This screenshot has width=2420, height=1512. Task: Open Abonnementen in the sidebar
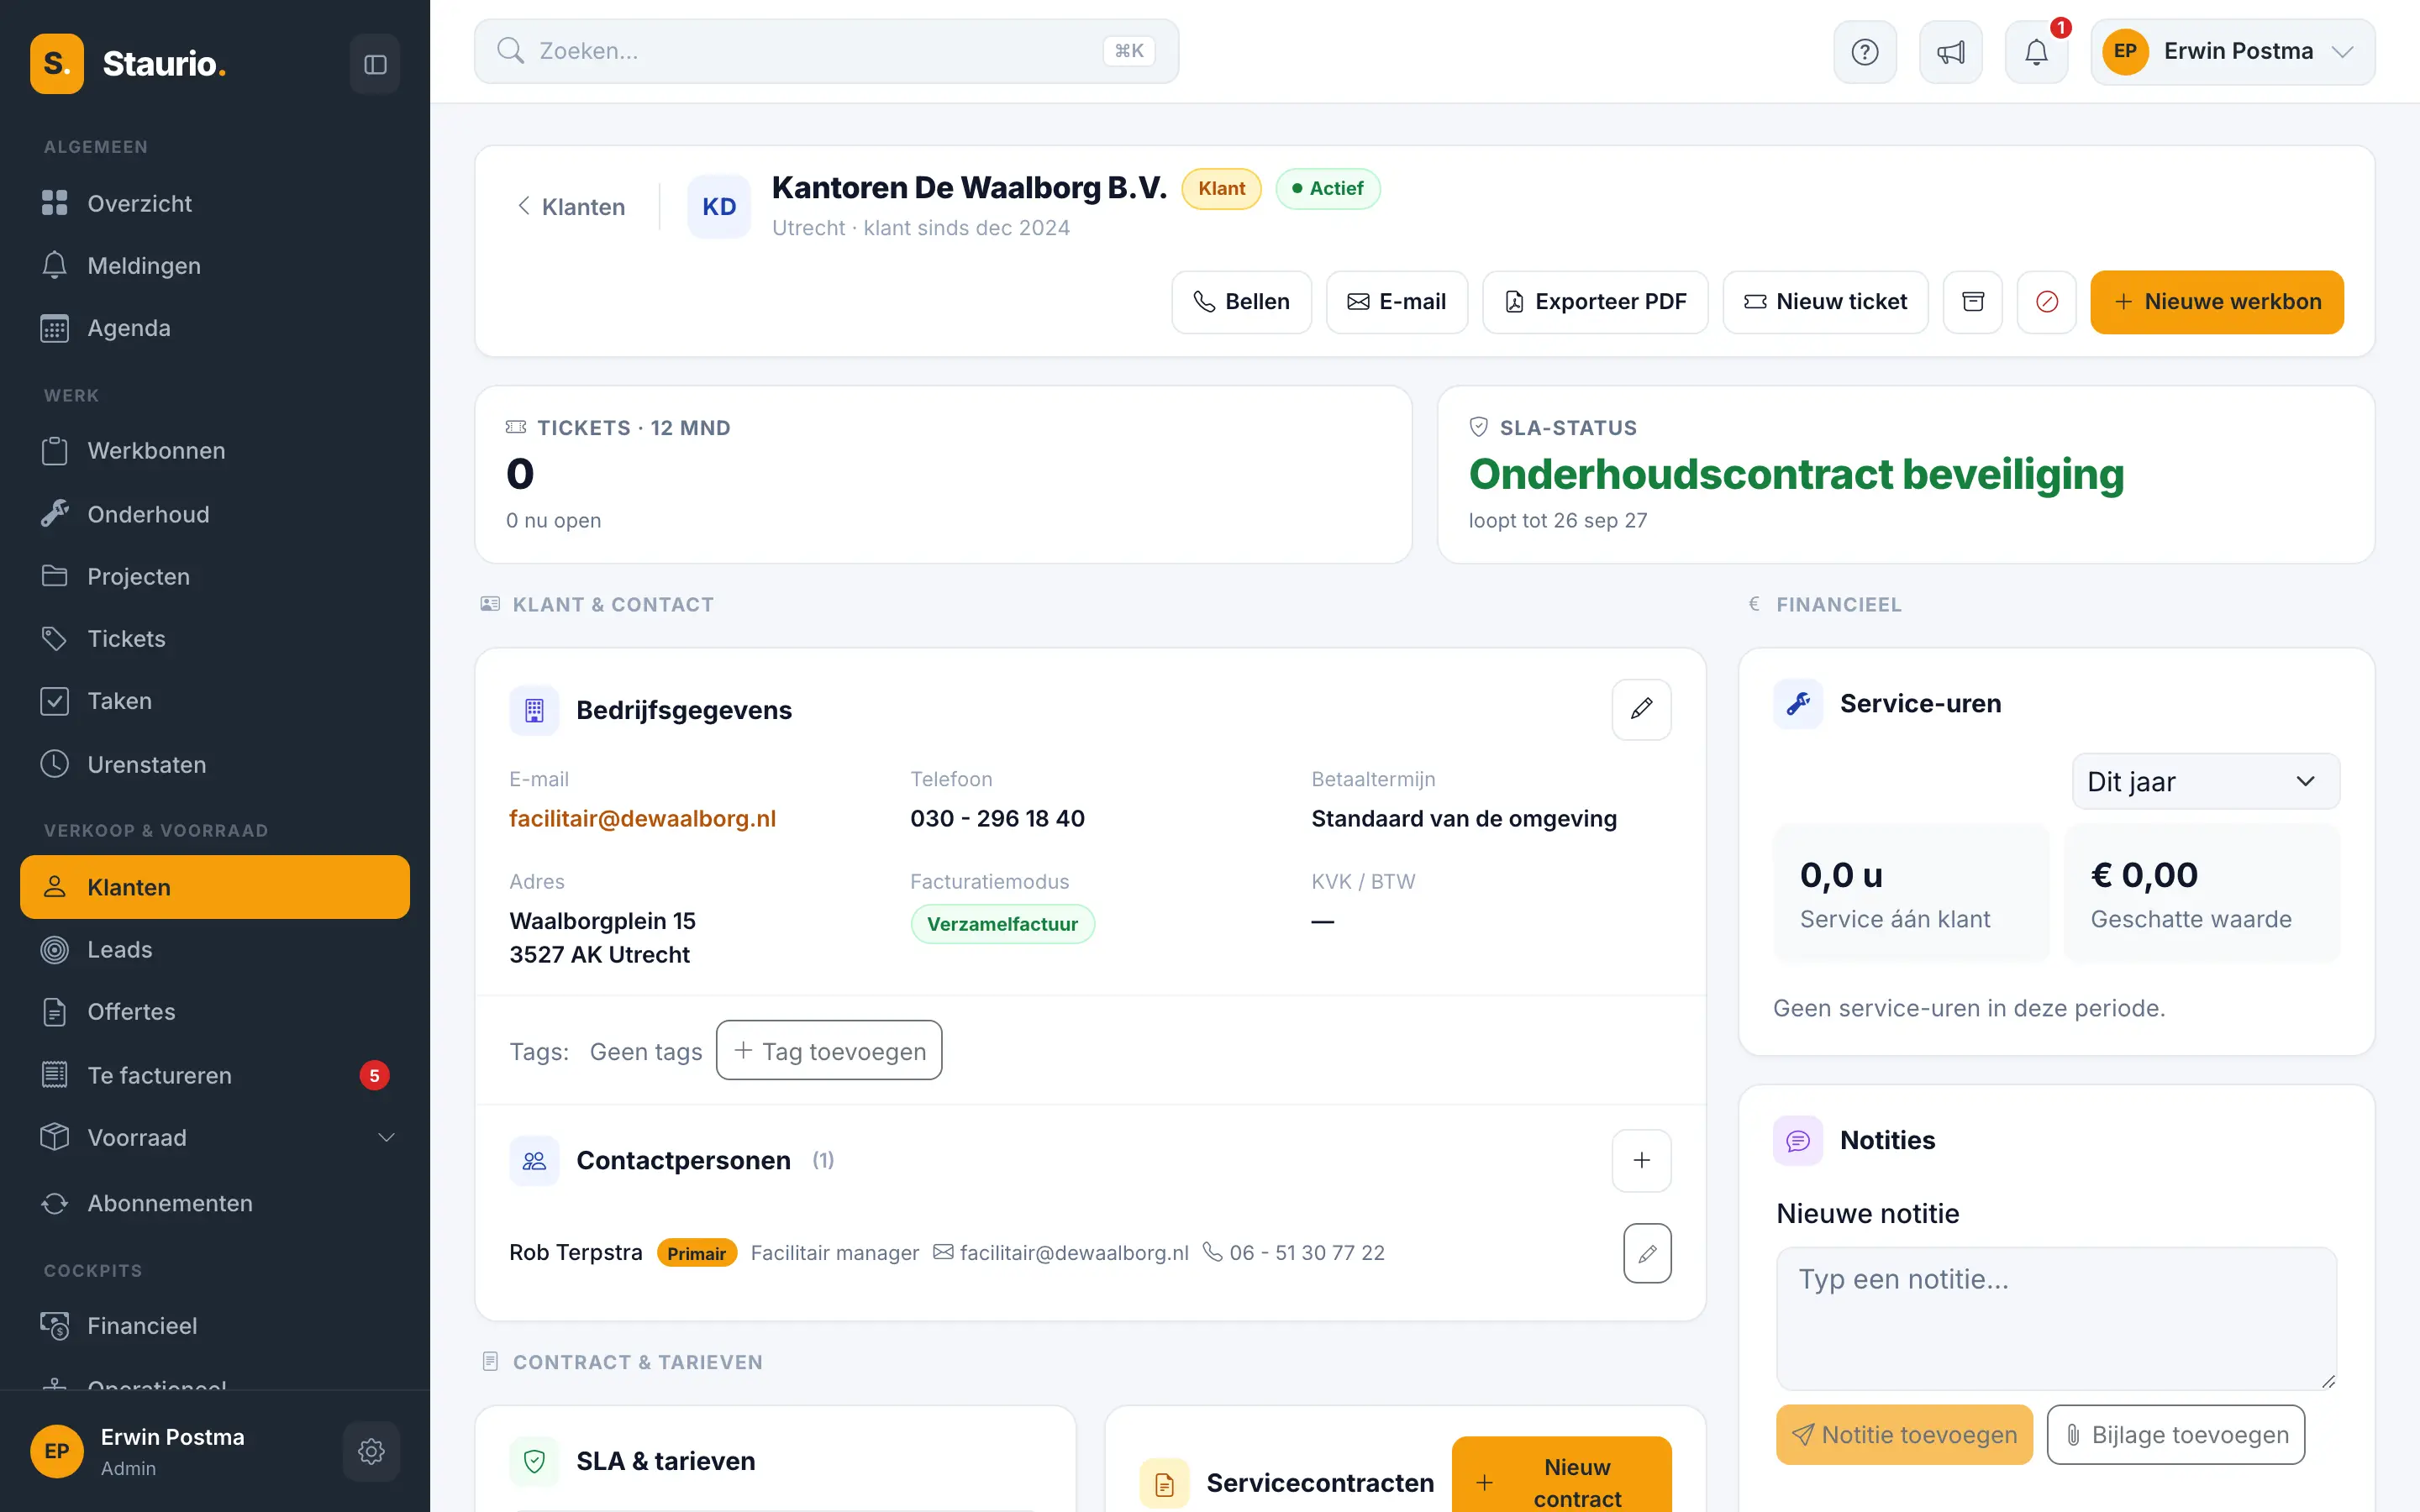pos(215,1203)
